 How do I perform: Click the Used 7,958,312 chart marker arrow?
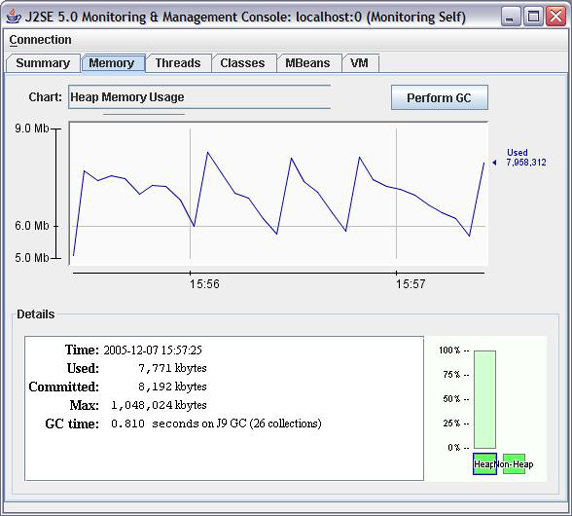pos(494,162)
